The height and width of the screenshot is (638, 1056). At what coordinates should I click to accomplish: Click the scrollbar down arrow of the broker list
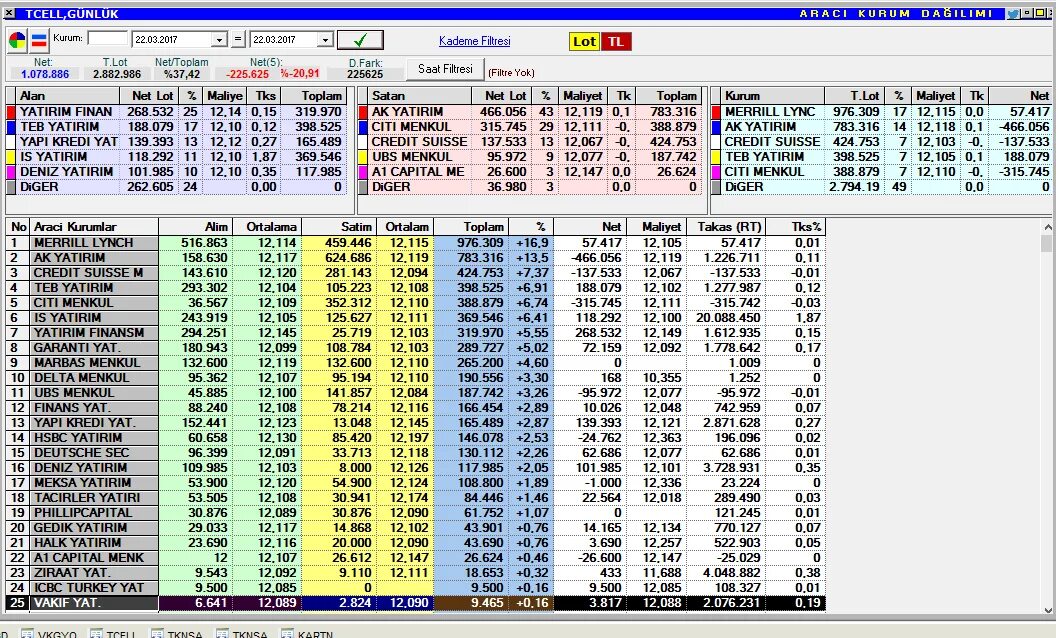1047,610
